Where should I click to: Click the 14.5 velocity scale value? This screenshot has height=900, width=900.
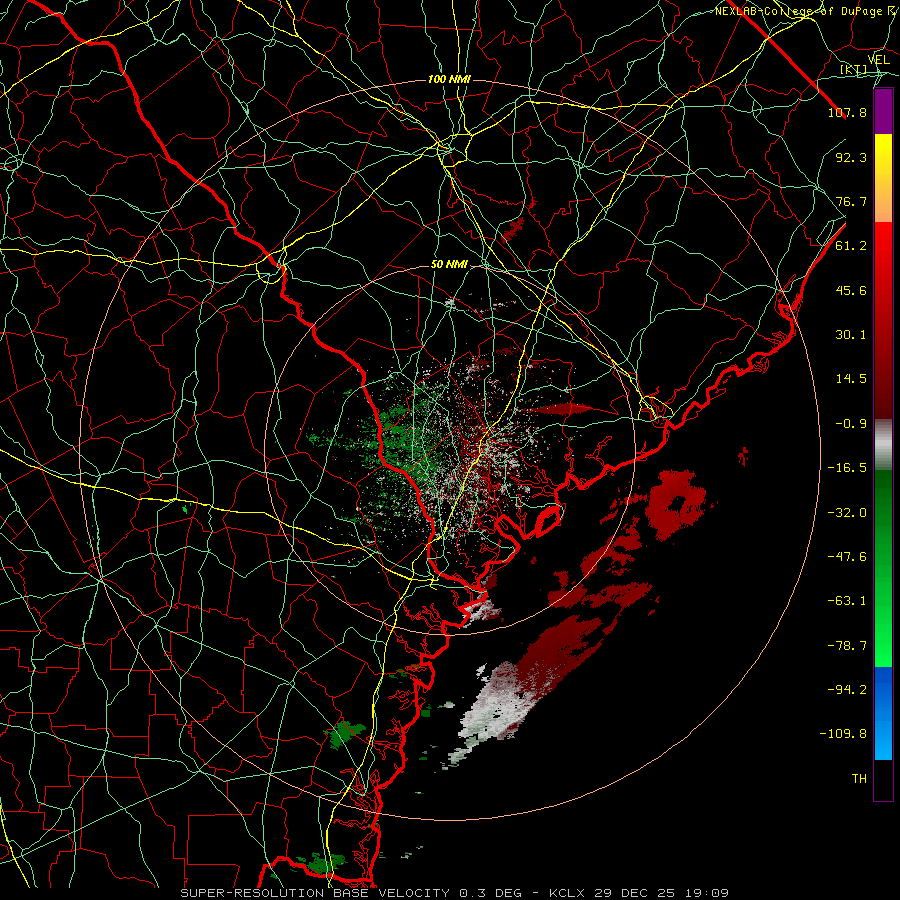point(851,379)
